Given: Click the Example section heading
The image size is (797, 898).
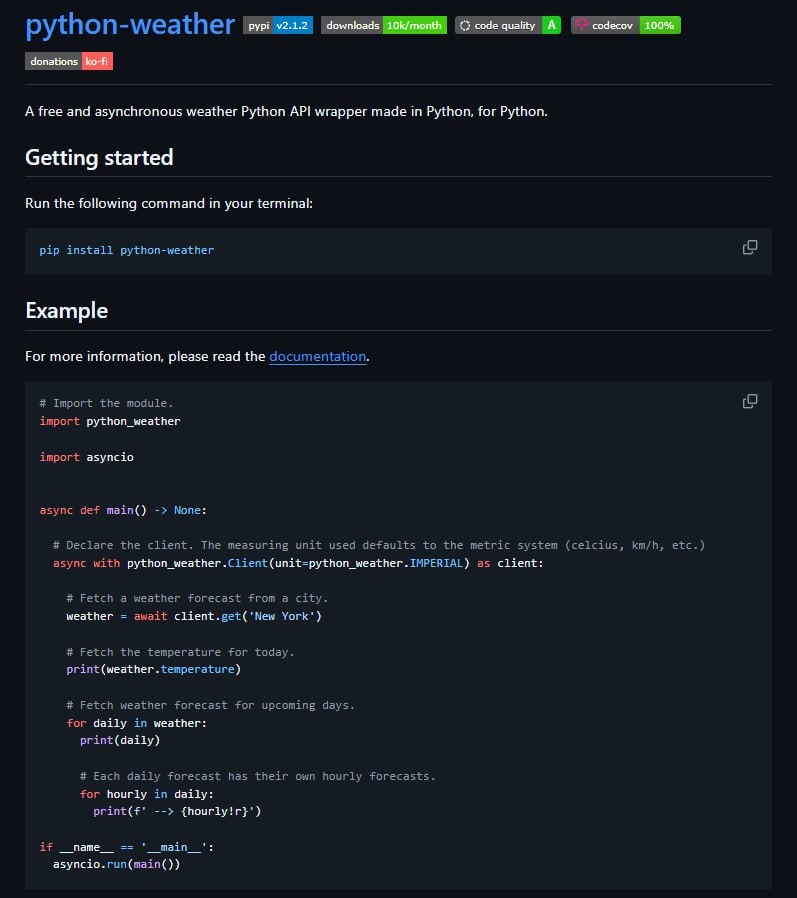Looking at the screenshot, I should pyautogui.click(x=66, y=310).
